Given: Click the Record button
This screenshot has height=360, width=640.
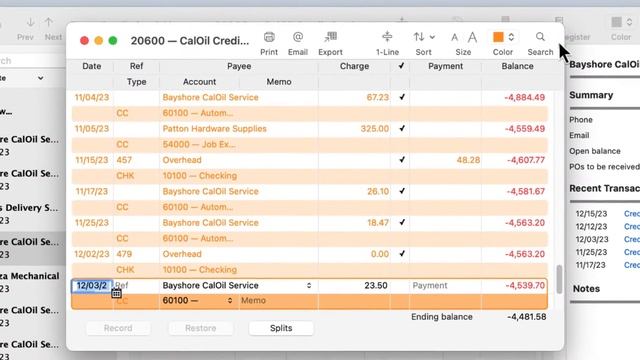Looking at the screenshot, I should (118, 328).
